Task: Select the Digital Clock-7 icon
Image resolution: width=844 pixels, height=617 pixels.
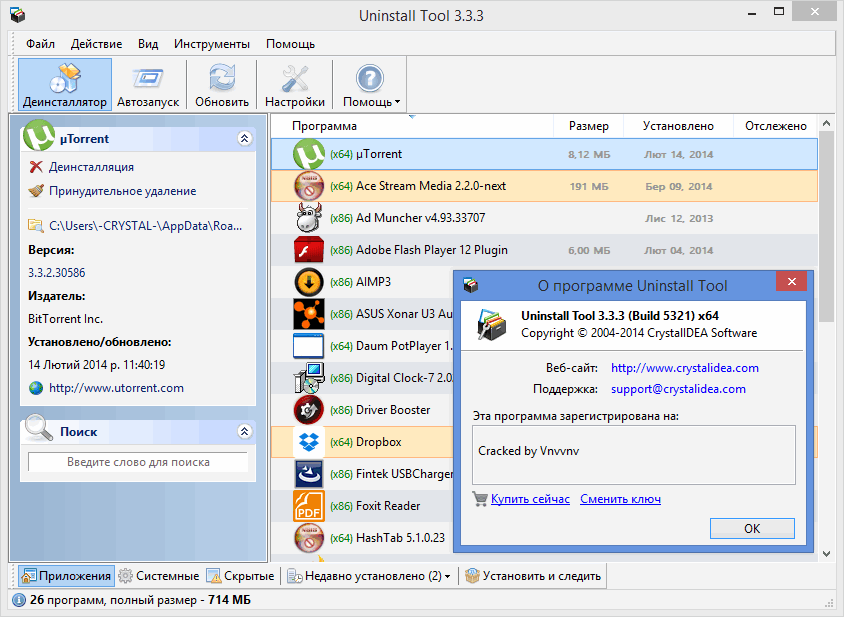Action: coord(308,378)
